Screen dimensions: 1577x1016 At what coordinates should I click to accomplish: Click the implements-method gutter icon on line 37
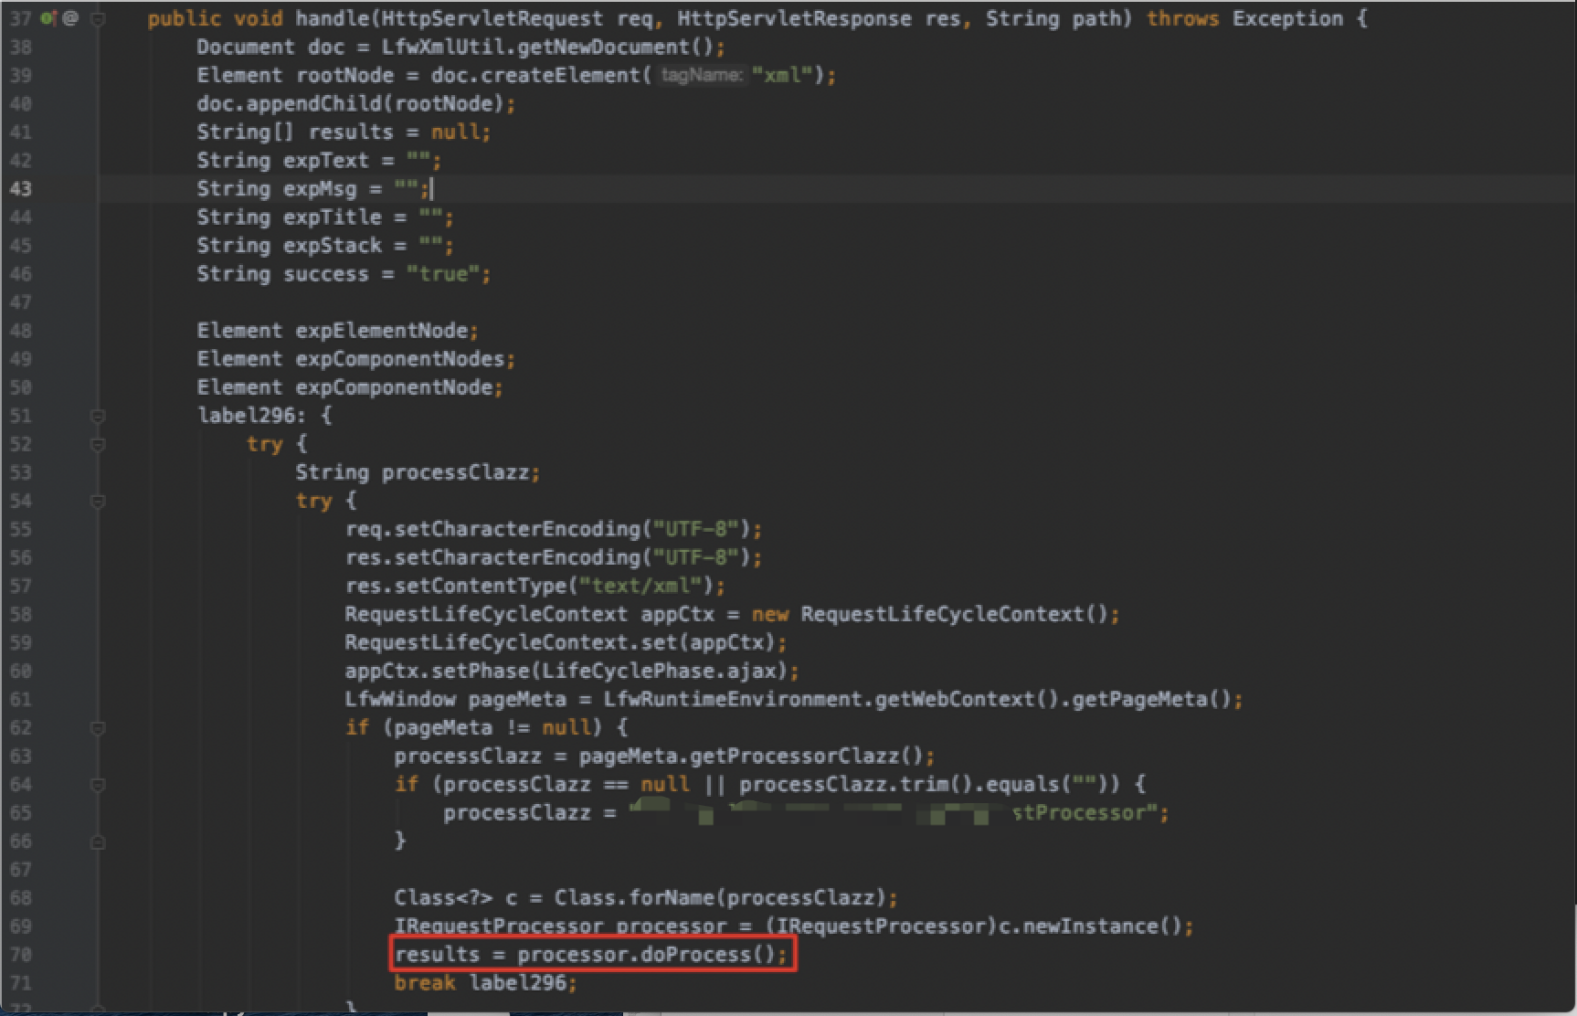tap(48, 18)
